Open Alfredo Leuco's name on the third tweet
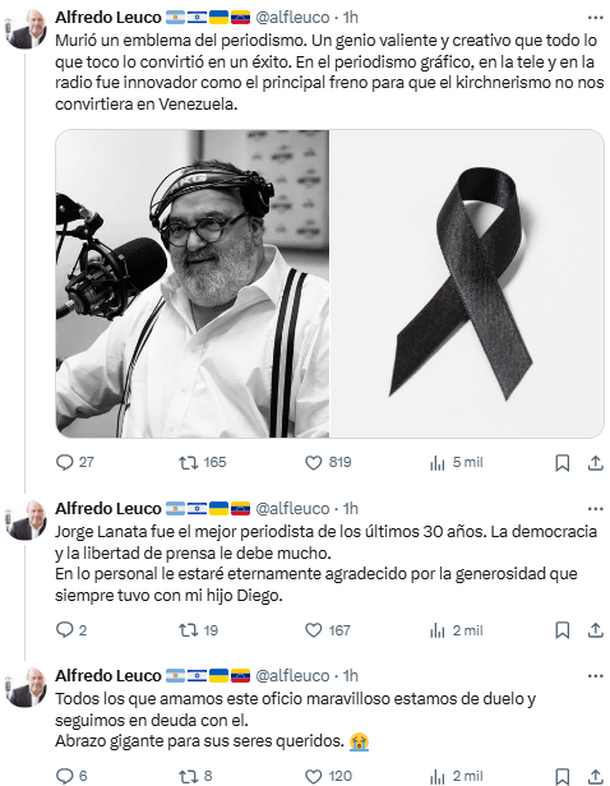The height and width of the screenshot is (786, 610). pyautogui.click(x=108, y=676)
